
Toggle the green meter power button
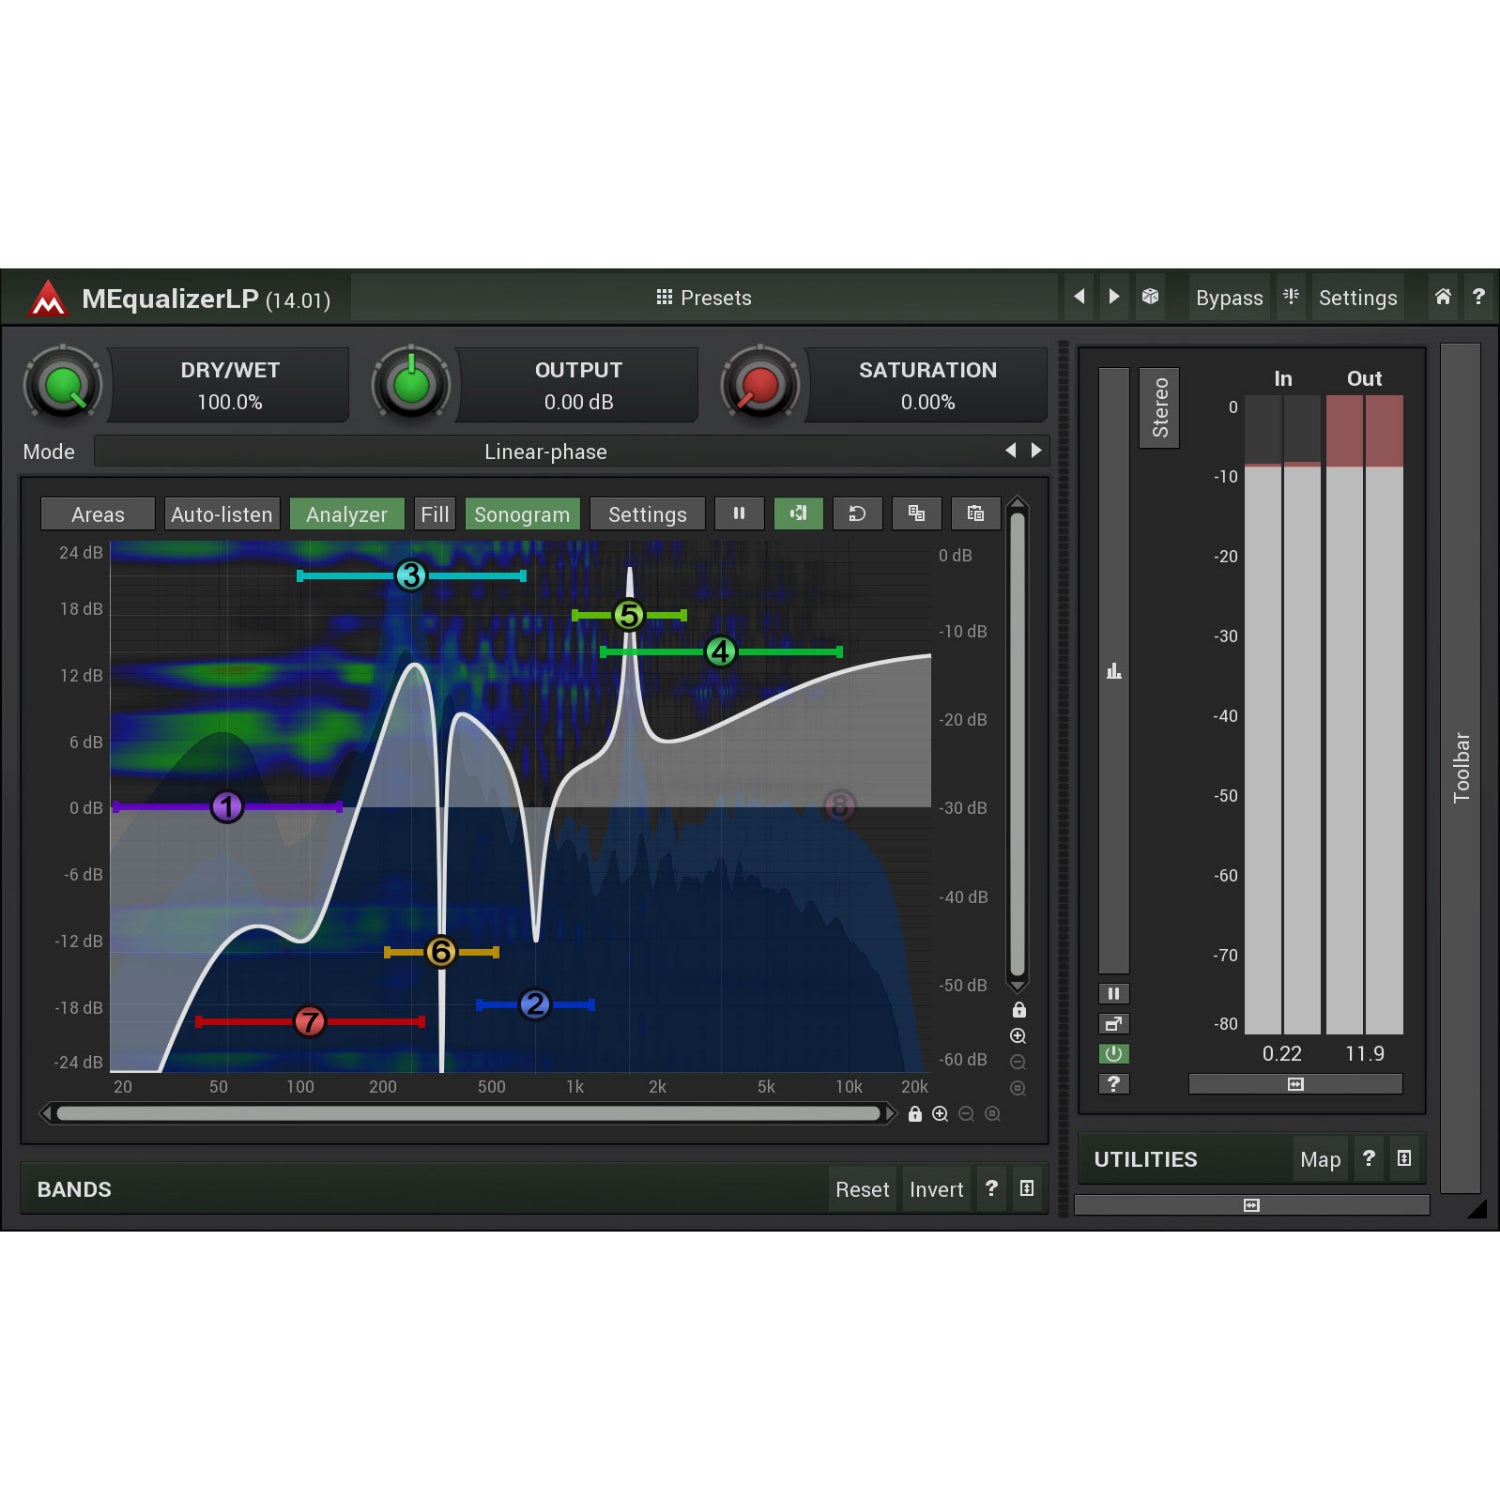pos(1113,1053)
